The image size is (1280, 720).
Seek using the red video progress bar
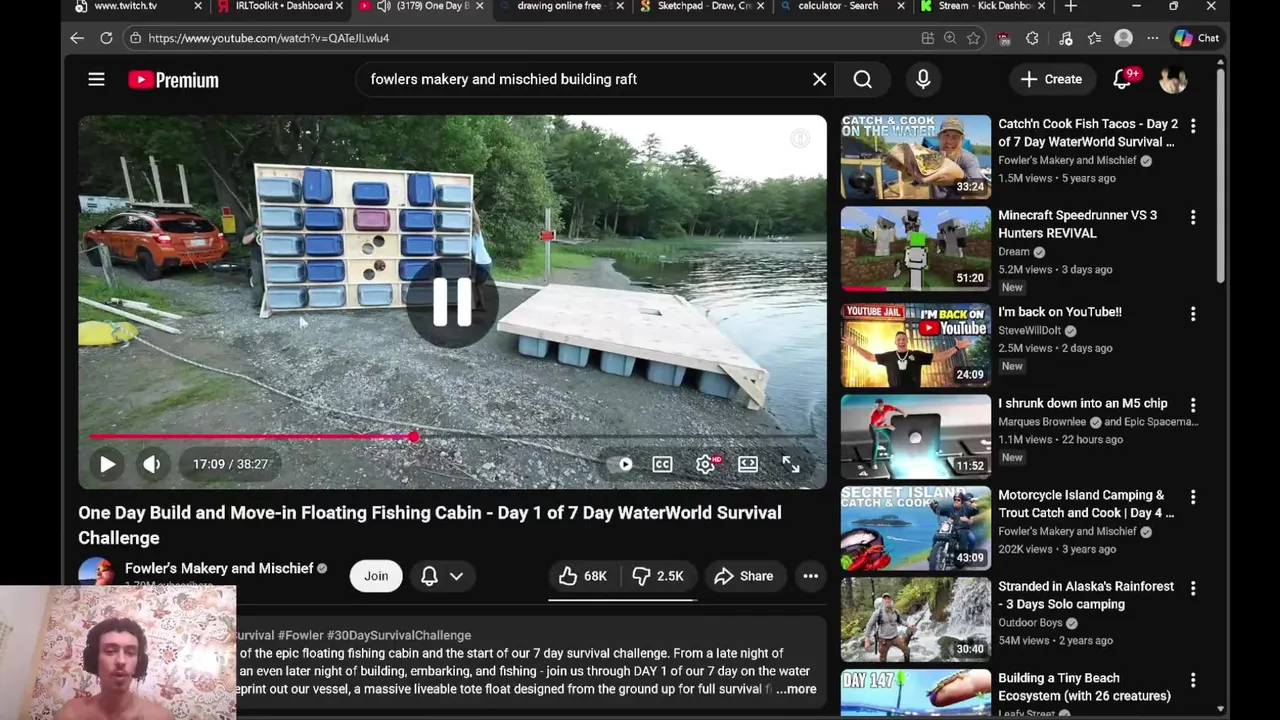(452, 436)
